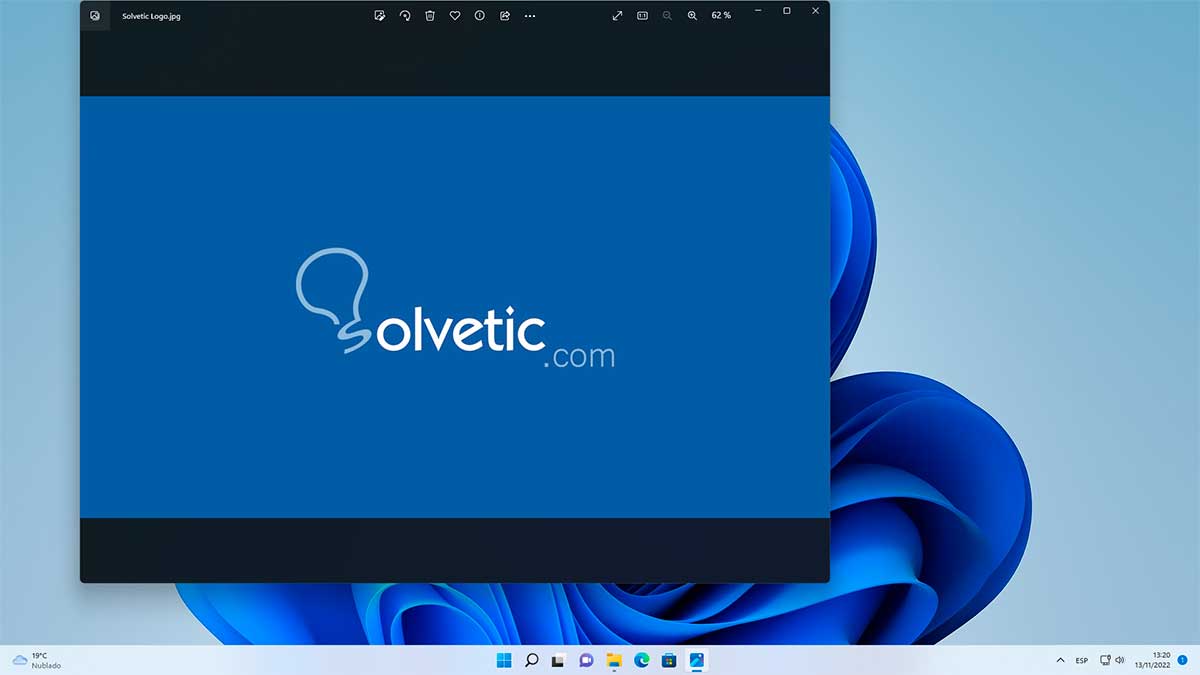
Task: Open the Edit image tool
Action: click(x=380, y=16)
